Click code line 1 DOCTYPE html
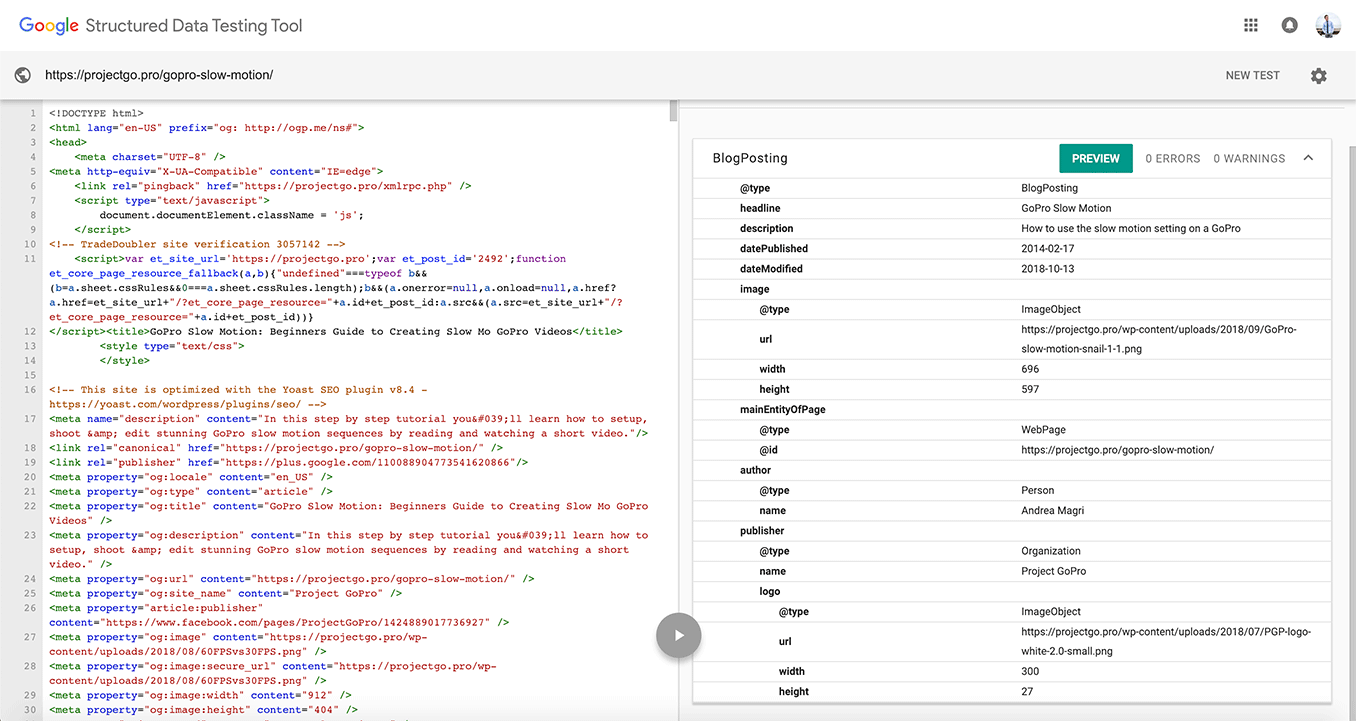This screenshot has width=1356, height=721. click(96, 113)
